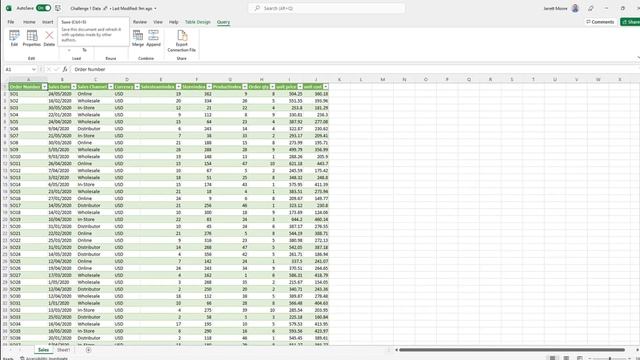
Task: Open the unit cost column filter dropdown
Action: (x=326, y=87)
